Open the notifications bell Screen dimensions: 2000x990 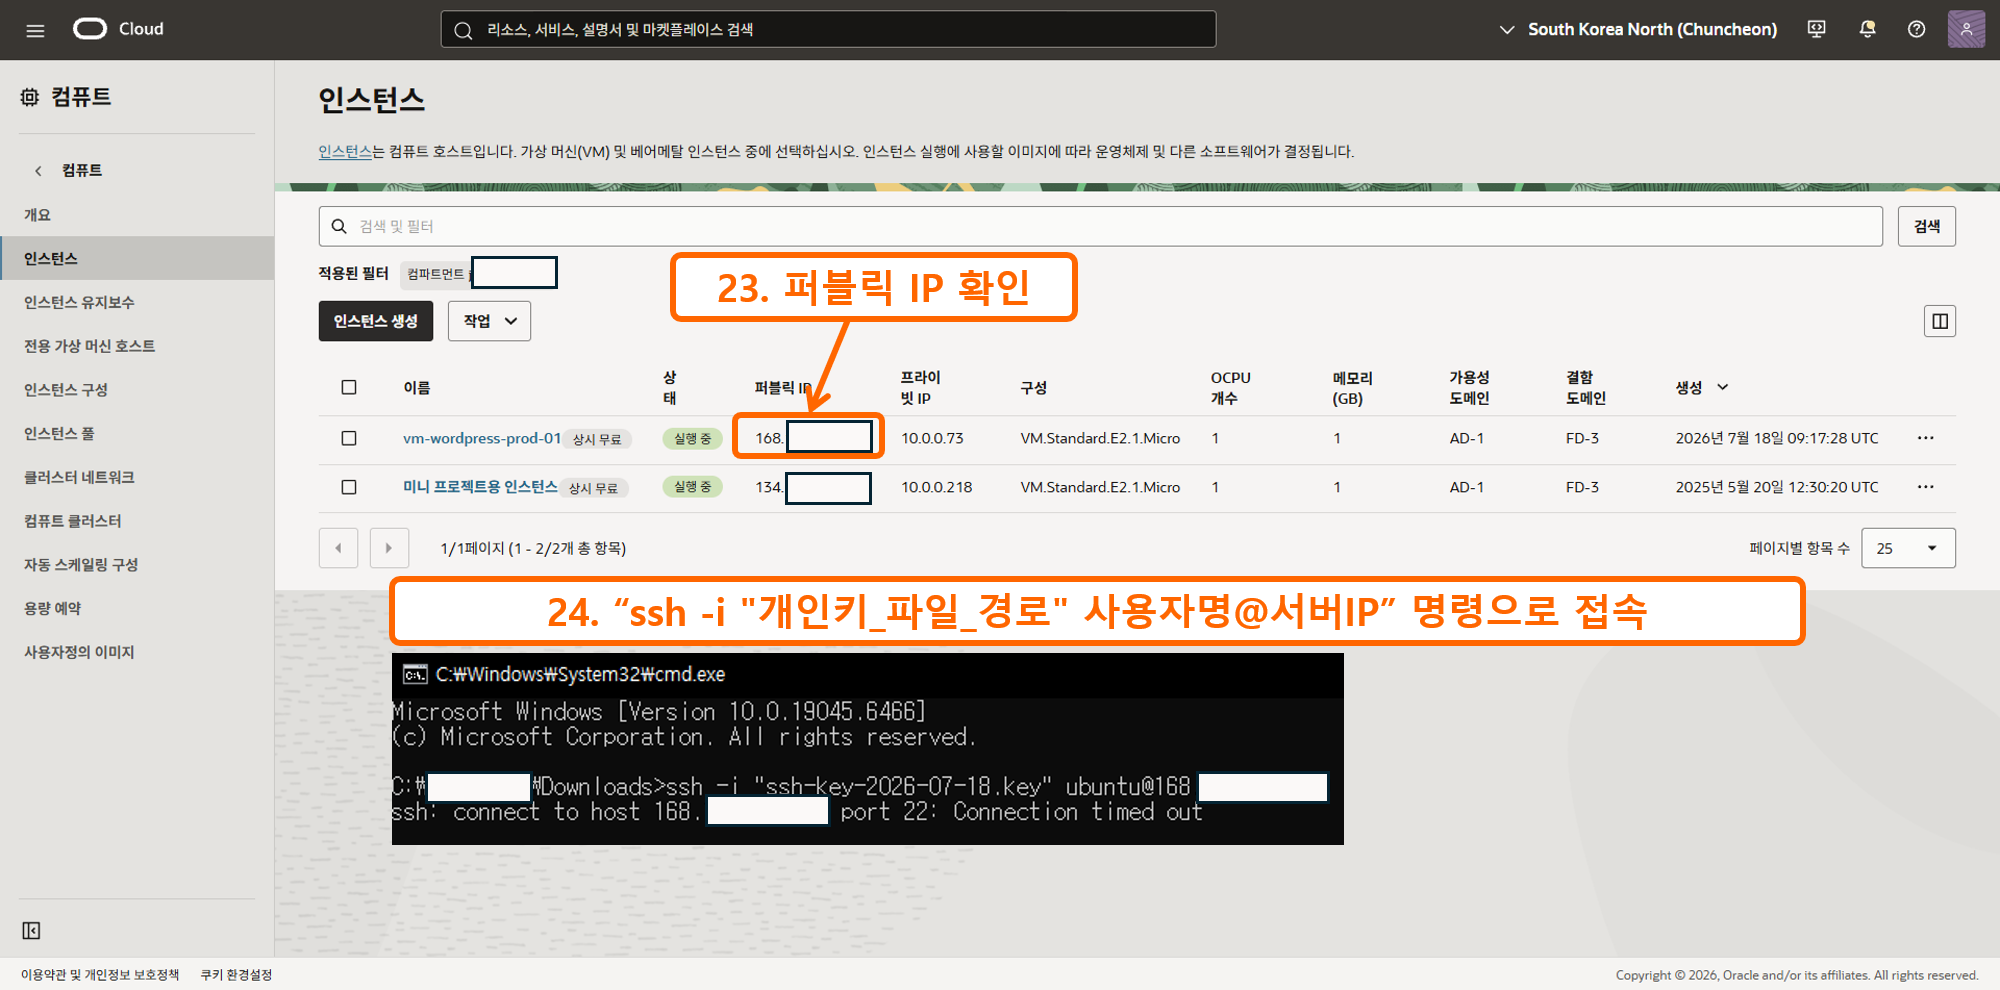pos(1867,29)
